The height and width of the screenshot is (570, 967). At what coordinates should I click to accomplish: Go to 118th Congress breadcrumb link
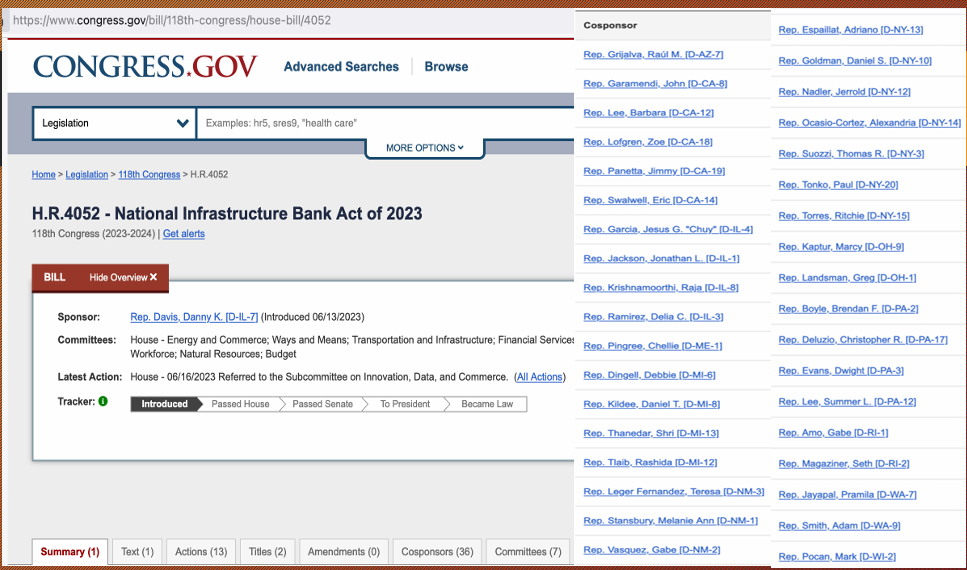click(149, 175)
